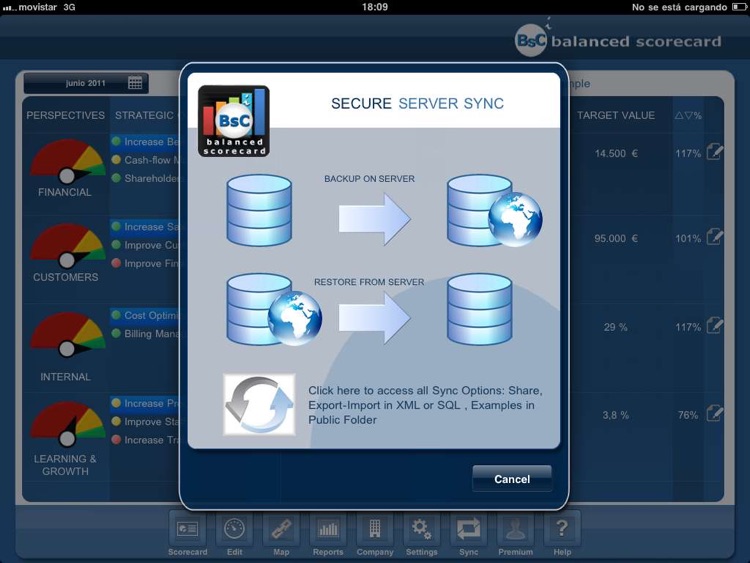Open the Premium tab in bottom toolbar
The width and height of the screenshot is (750, 563).
click(x=516, y=535)
